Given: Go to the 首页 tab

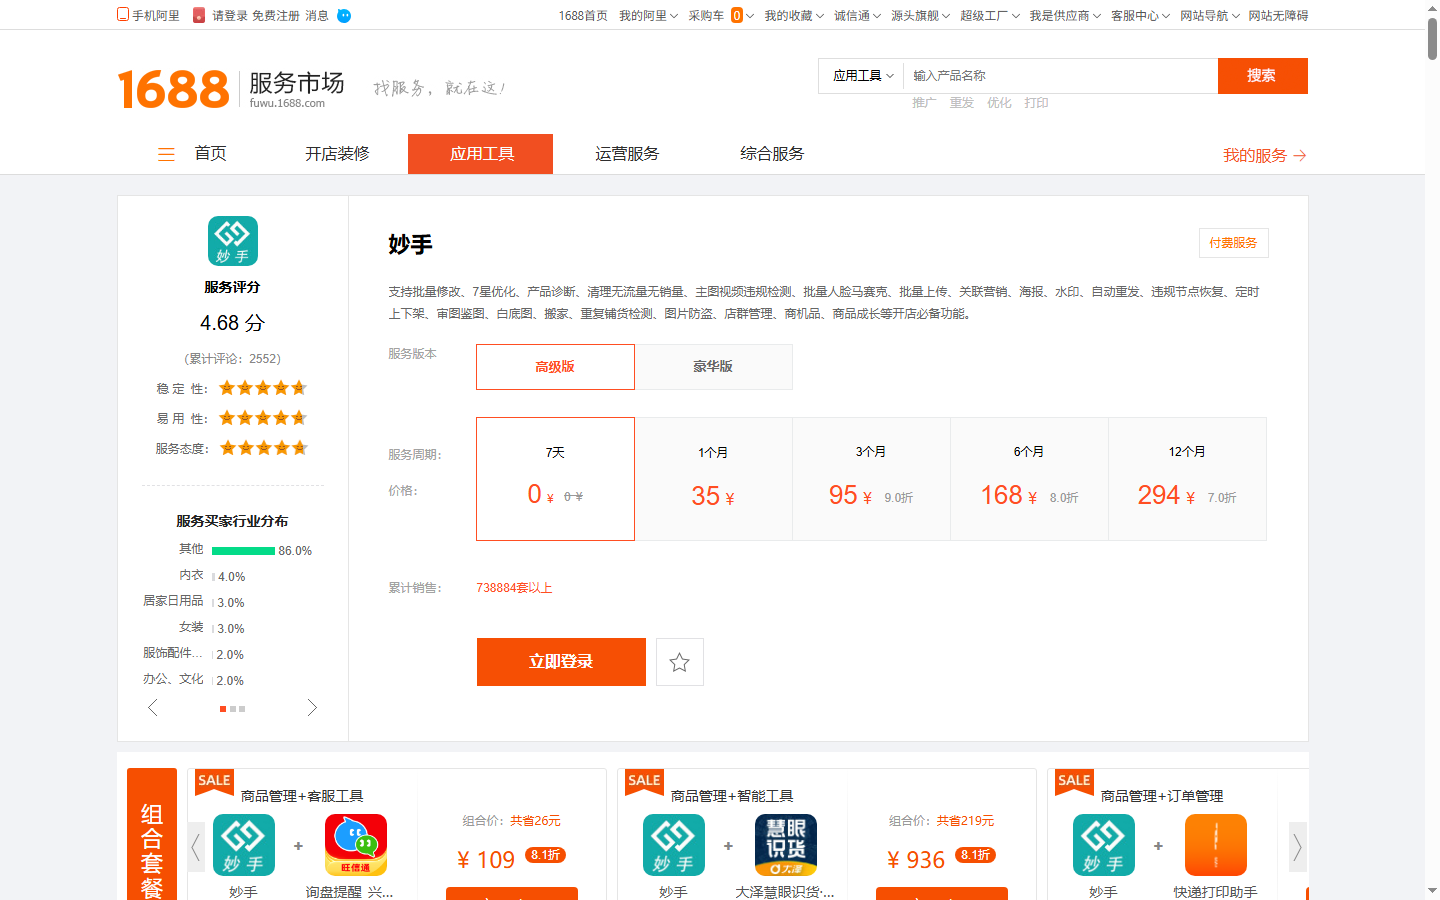Looking at the screenshot, I should (210, 154).
